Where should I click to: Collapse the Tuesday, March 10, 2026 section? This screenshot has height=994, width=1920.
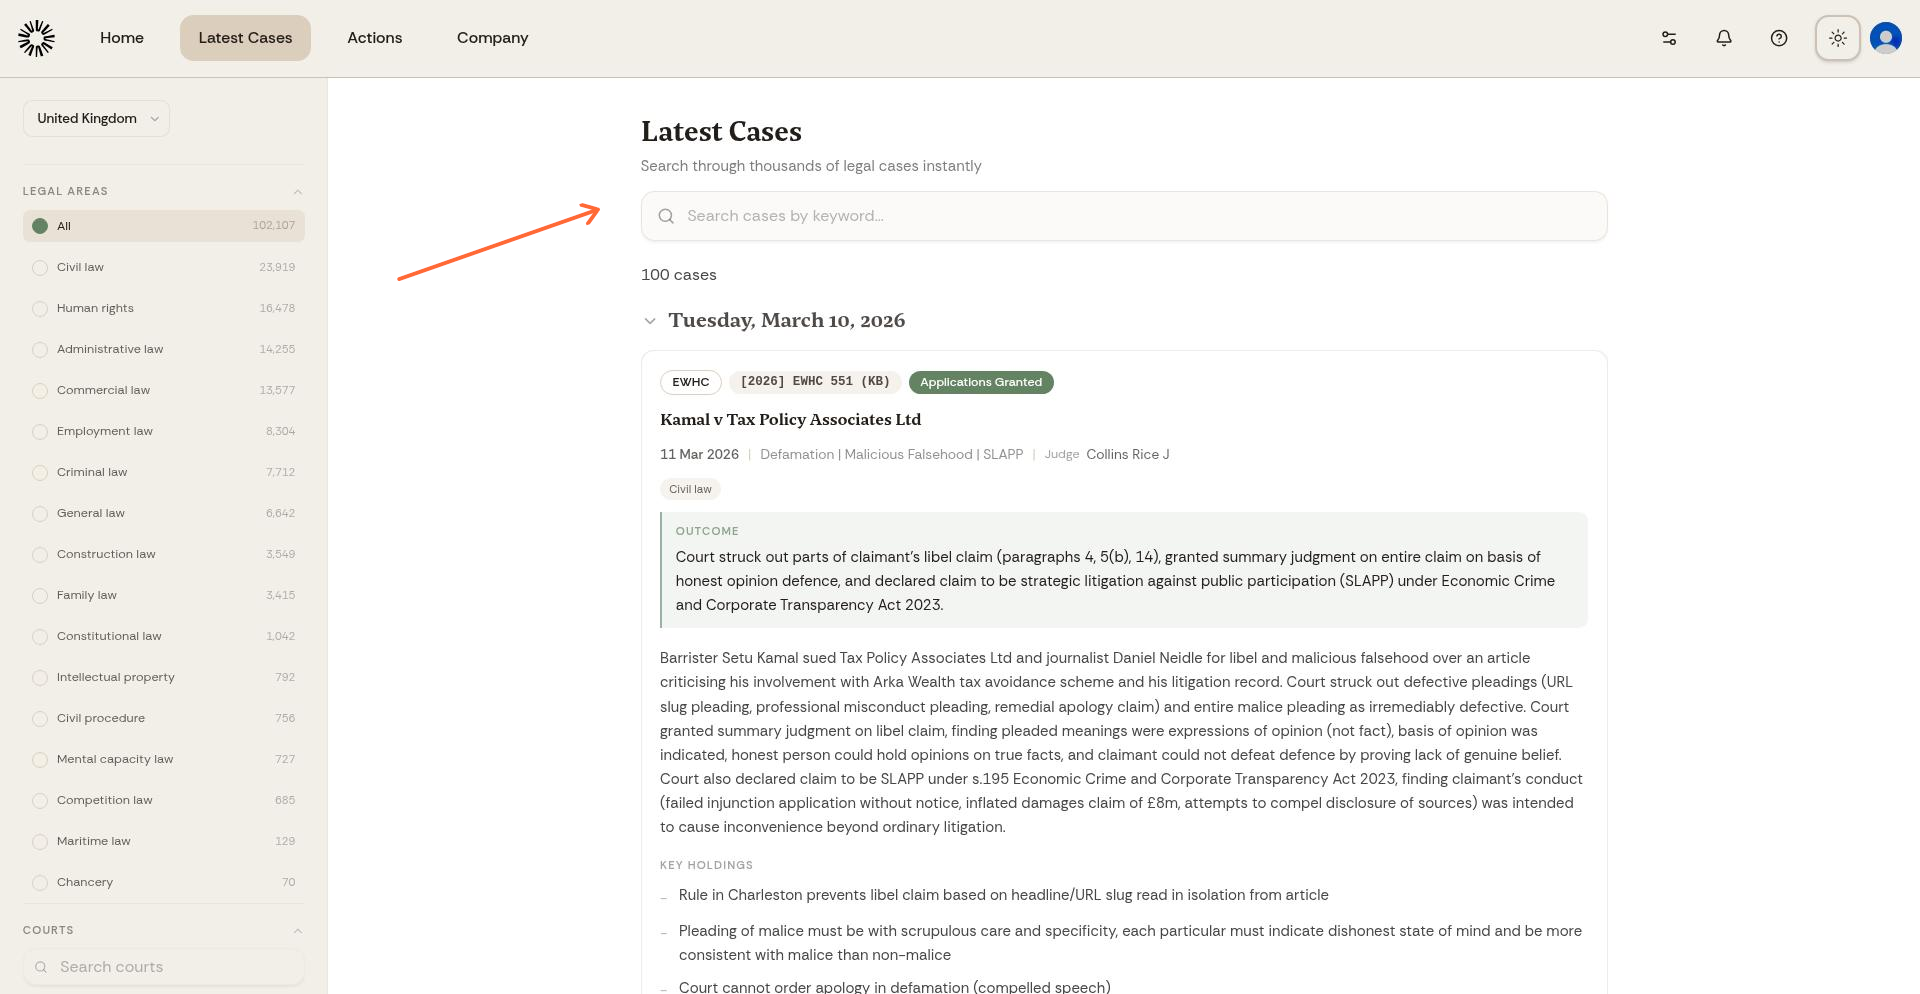point(651,320)
